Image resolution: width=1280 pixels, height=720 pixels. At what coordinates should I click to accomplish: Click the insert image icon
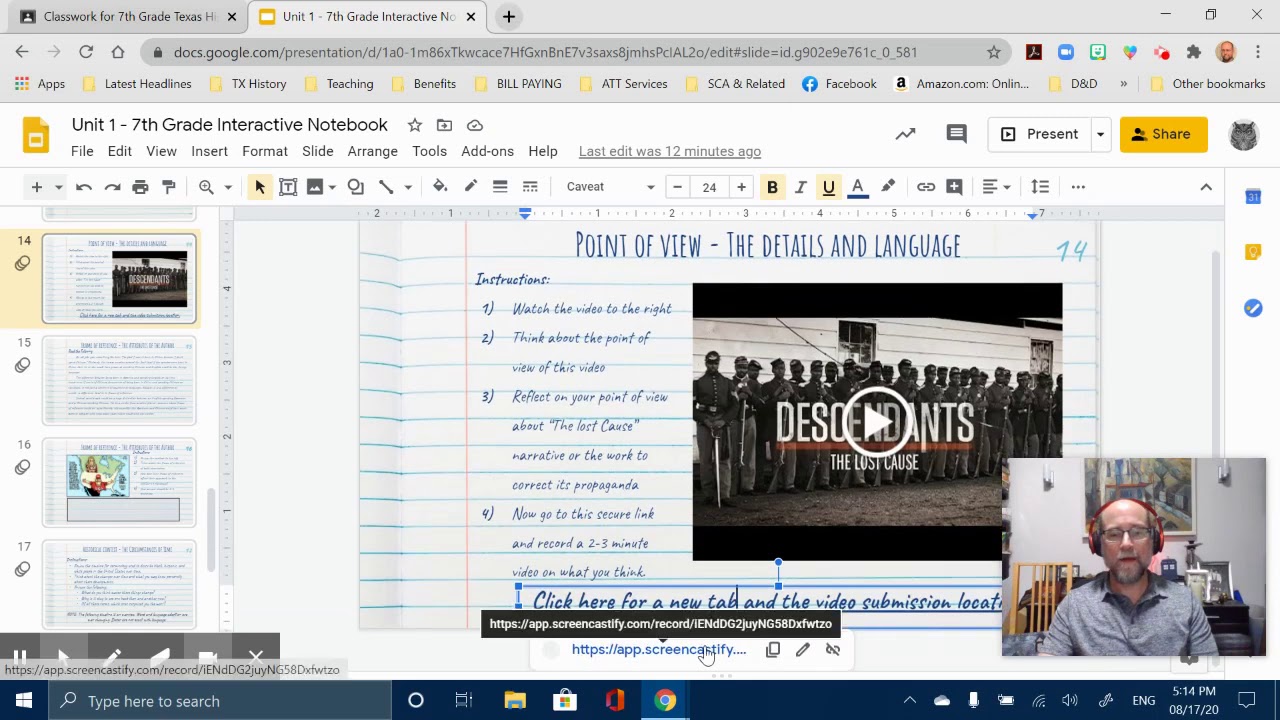315,187
